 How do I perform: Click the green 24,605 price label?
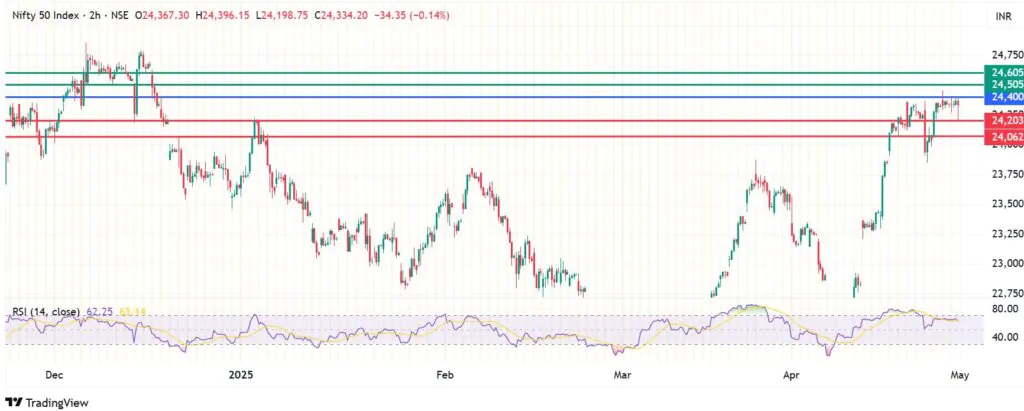coord(1003,73)
